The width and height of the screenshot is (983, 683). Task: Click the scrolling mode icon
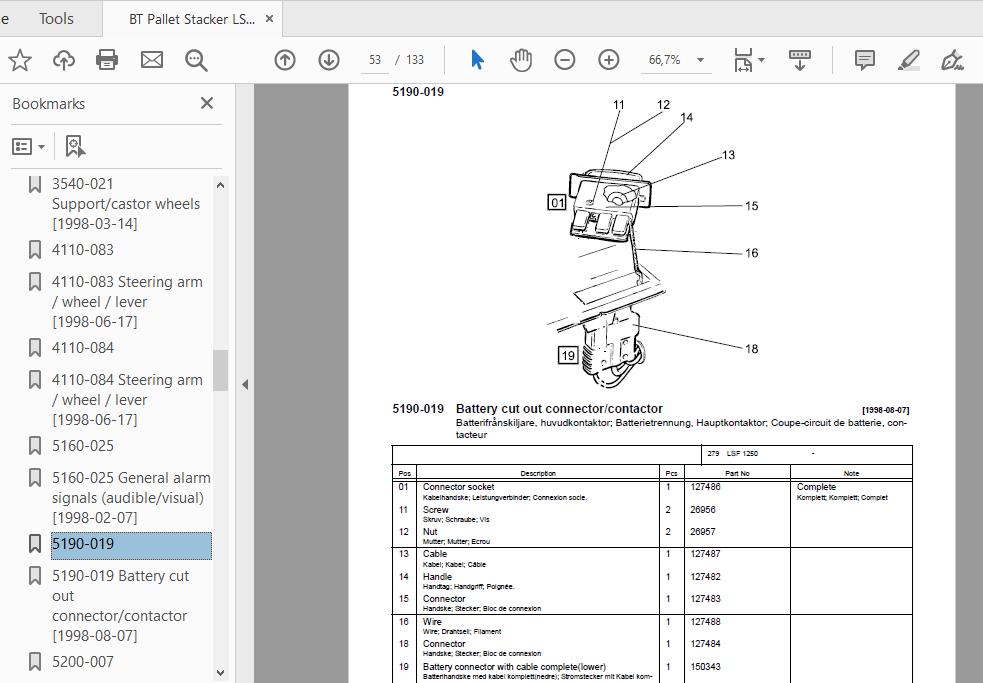coord(800,60)
